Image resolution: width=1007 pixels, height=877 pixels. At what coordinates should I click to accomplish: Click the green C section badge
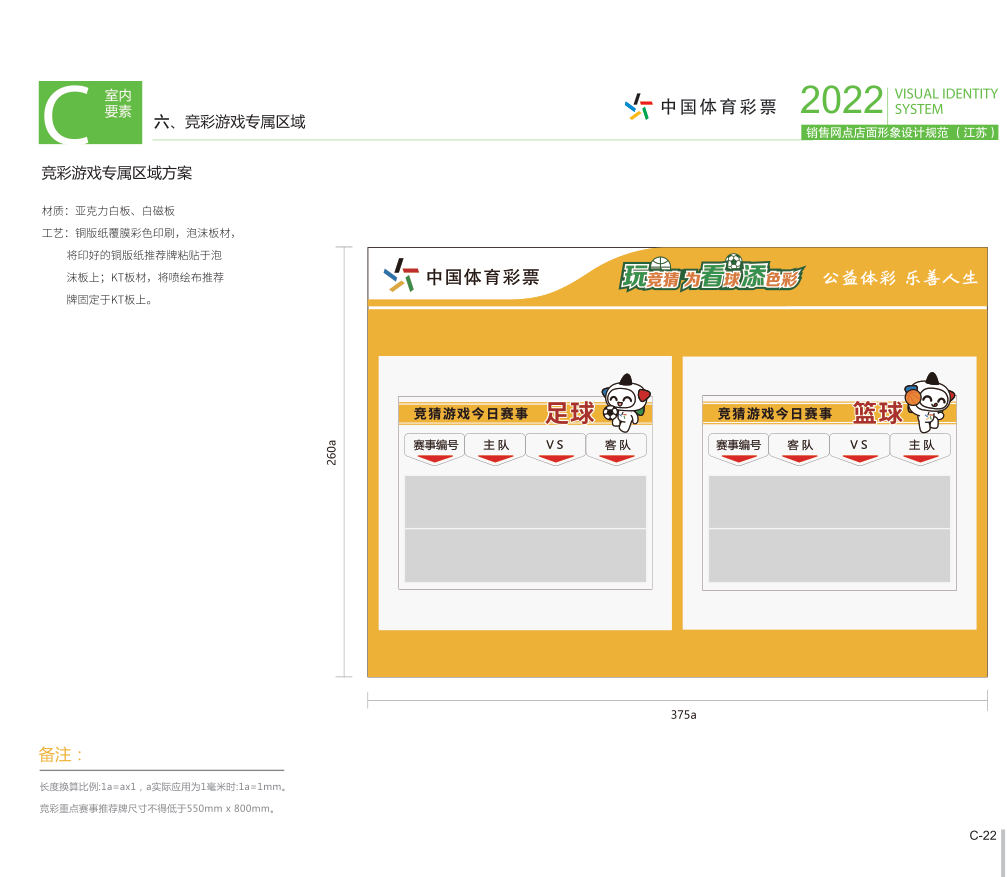click(90, 112)
